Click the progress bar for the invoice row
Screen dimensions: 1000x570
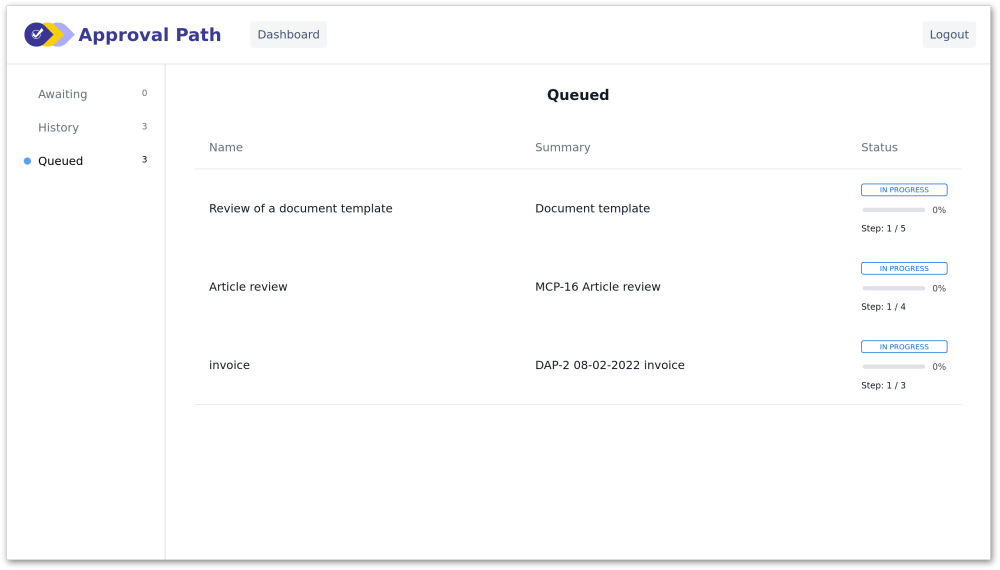pyautogui.click(x=893, y=367)
